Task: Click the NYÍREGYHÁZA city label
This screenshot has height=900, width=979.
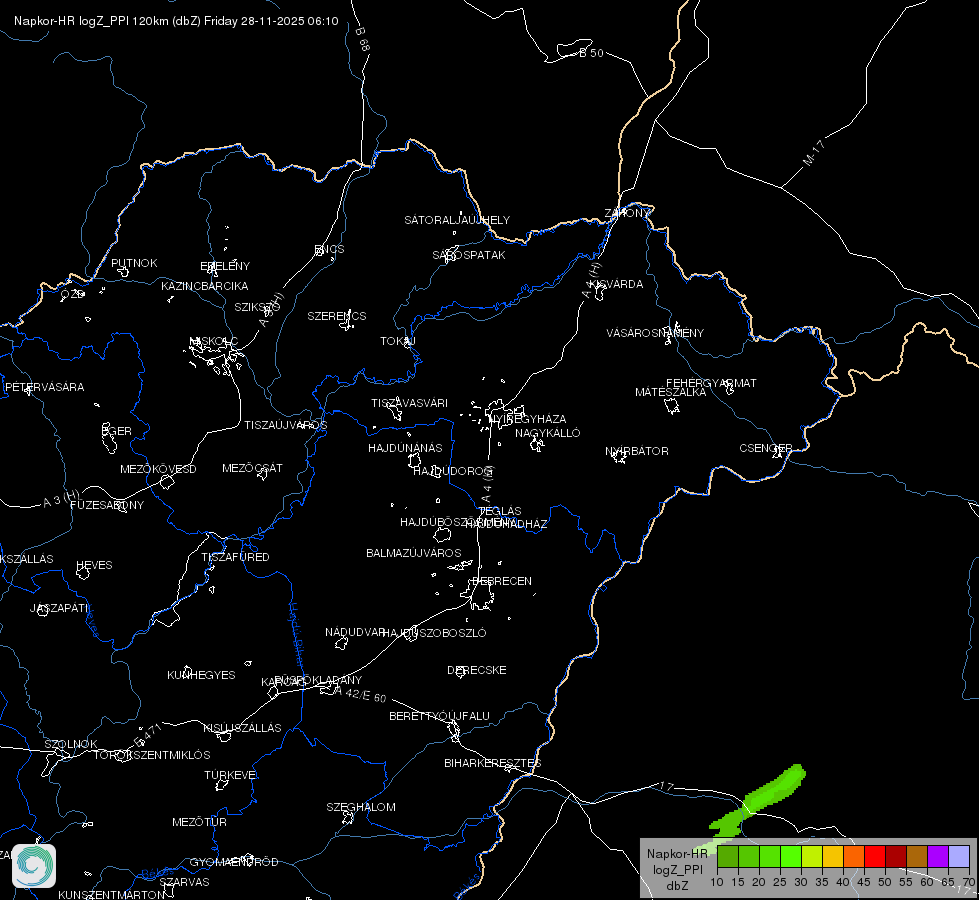Action: coord(528,419)
